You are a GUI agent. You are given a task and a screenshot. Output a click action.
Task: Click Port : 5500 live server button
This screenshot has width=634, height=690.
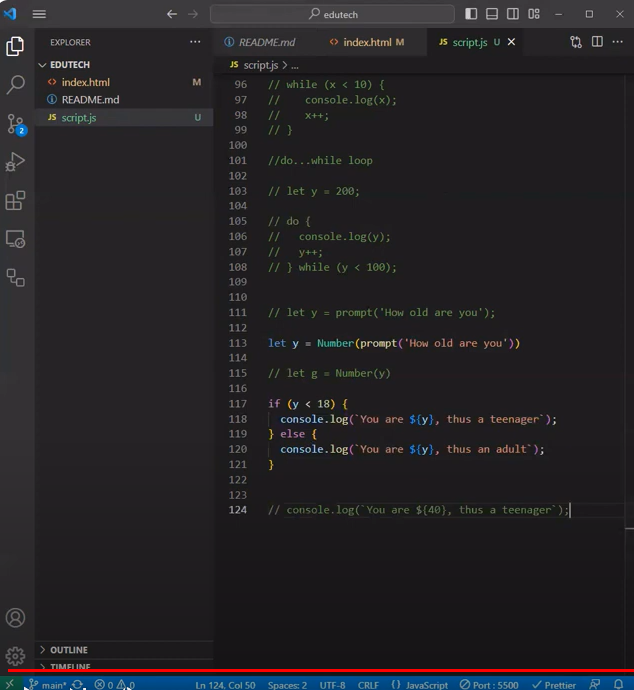pos(488,685)
